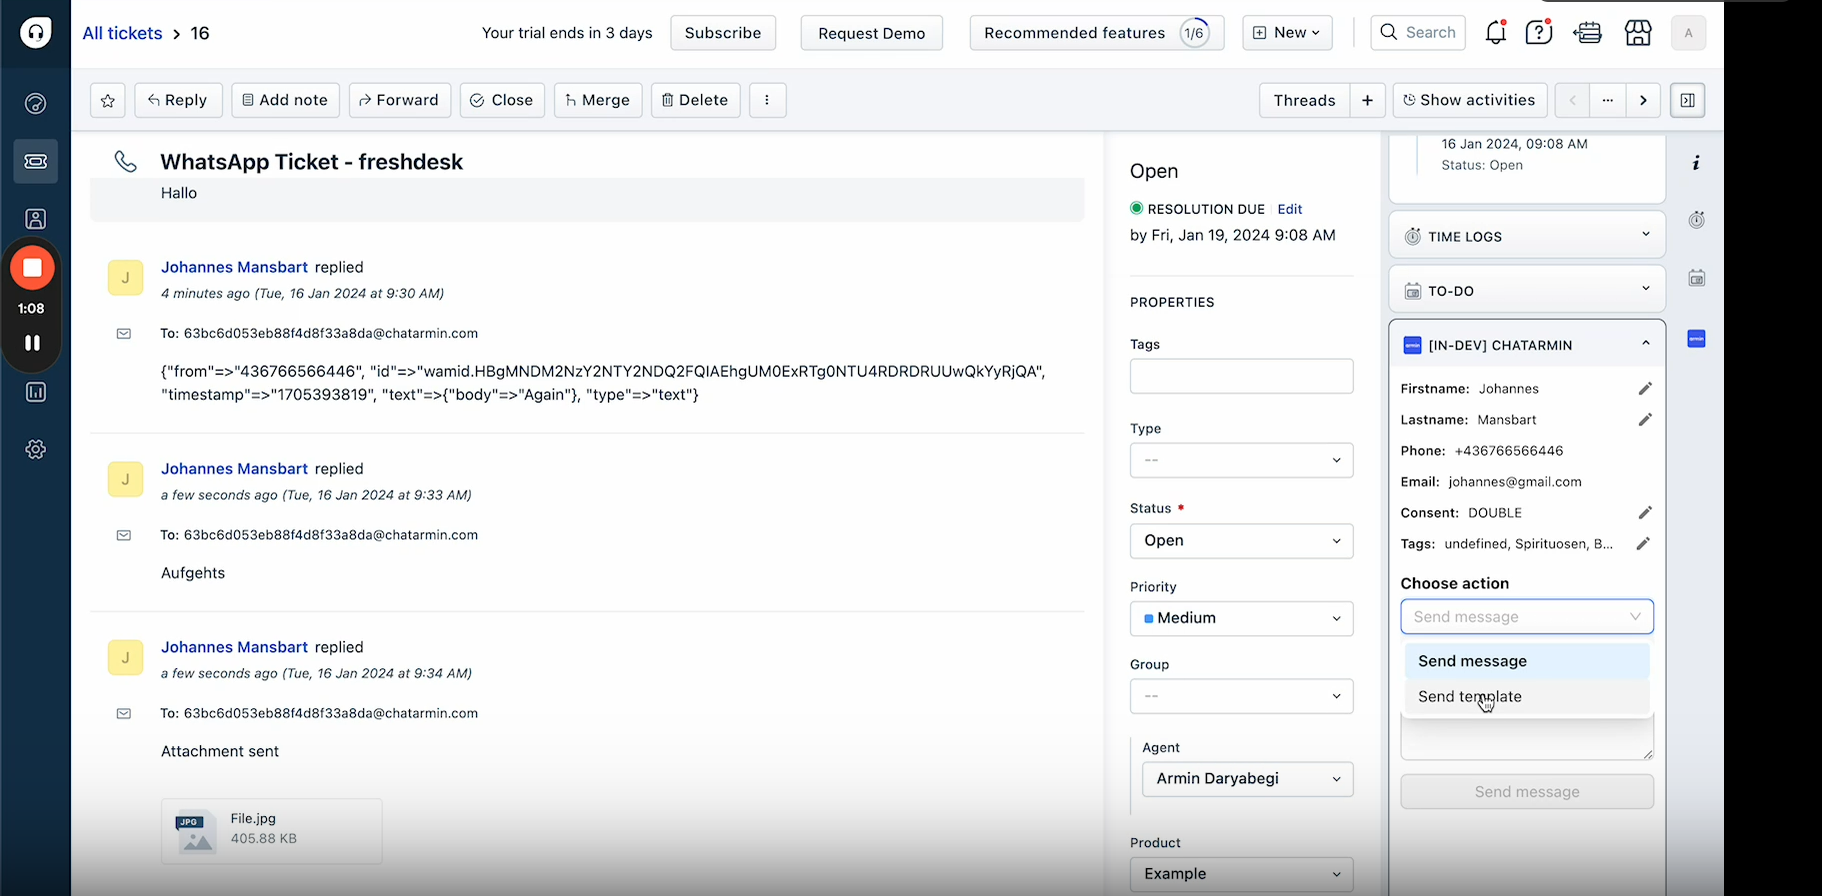This screenshot has width=1822, height=896.
Task: Toggle the side panel collapse button
Action: click(1687, 100)
